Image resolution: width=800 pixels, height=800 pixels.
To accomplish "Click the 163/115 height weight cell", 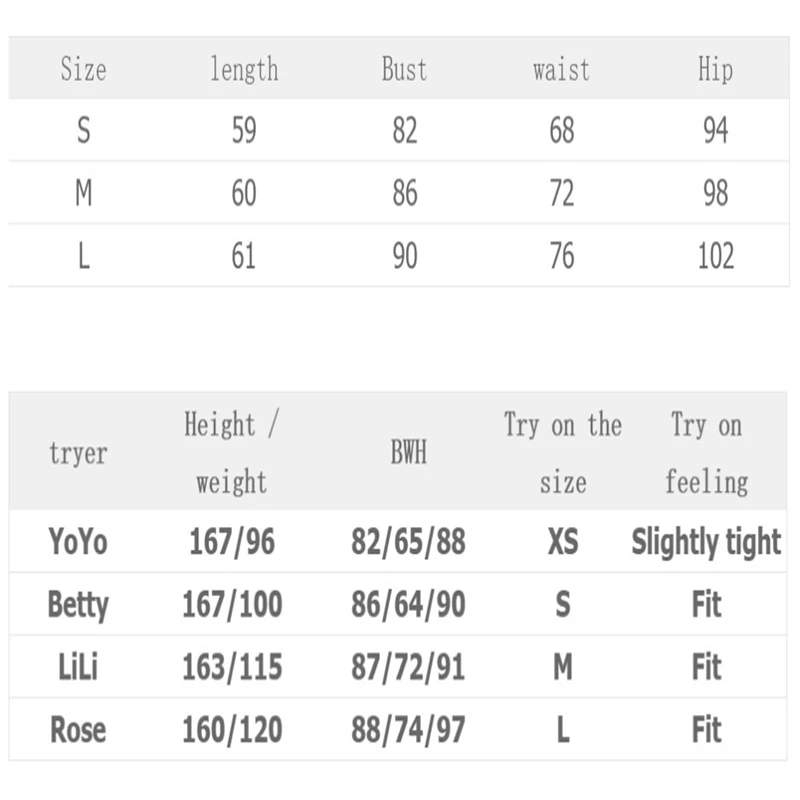I will (232, 667).
